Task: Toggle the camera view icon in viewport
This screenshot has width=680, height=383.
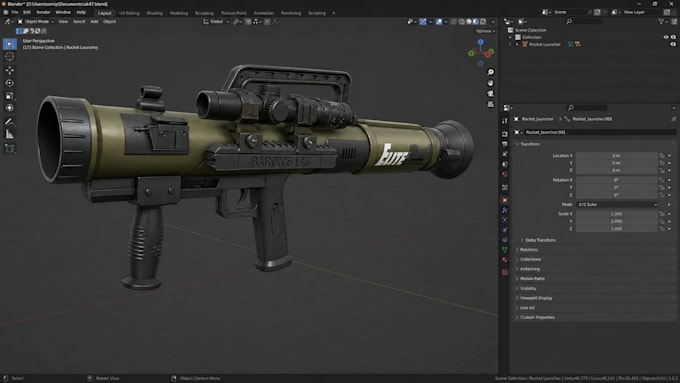Action: pyautogui.click(x=490, y=94)
